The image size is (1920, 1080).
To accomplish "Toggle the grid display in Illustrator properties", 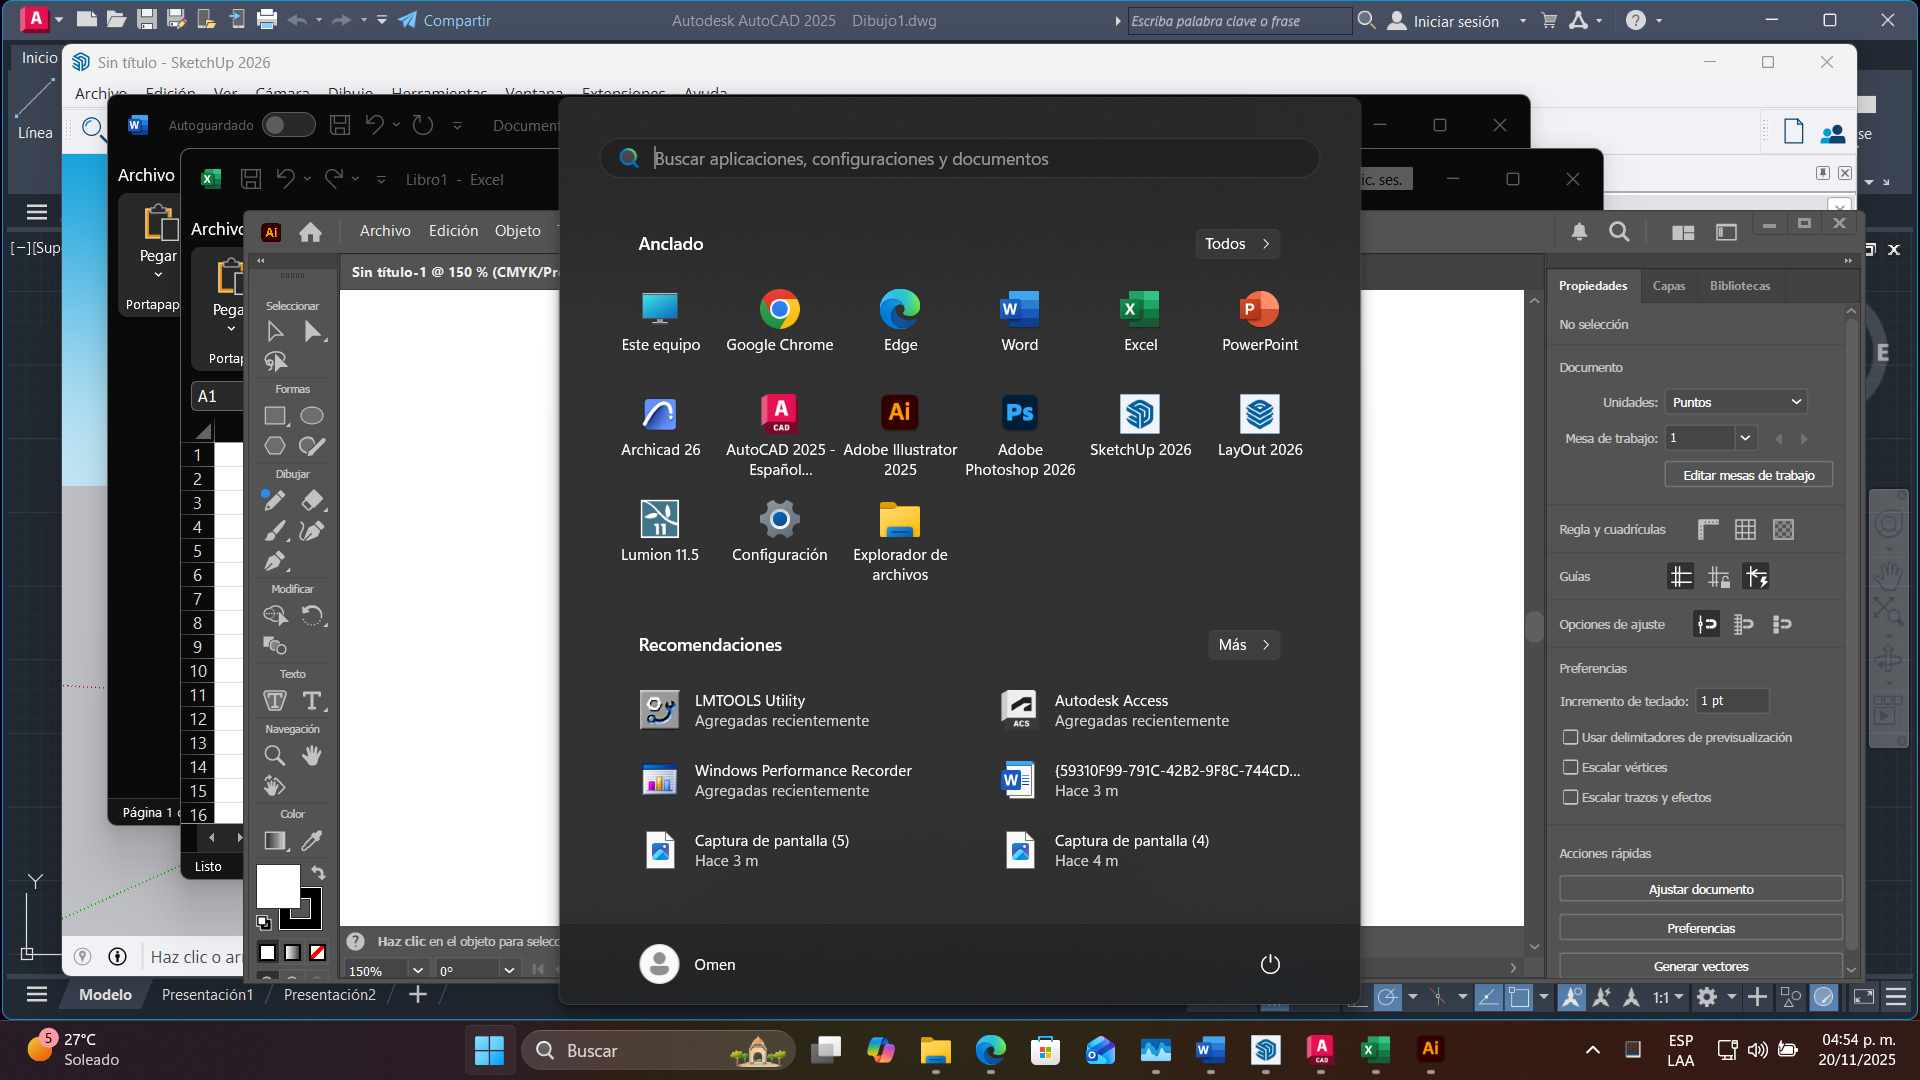I will pyautogui.click(x=1745, y=529).
